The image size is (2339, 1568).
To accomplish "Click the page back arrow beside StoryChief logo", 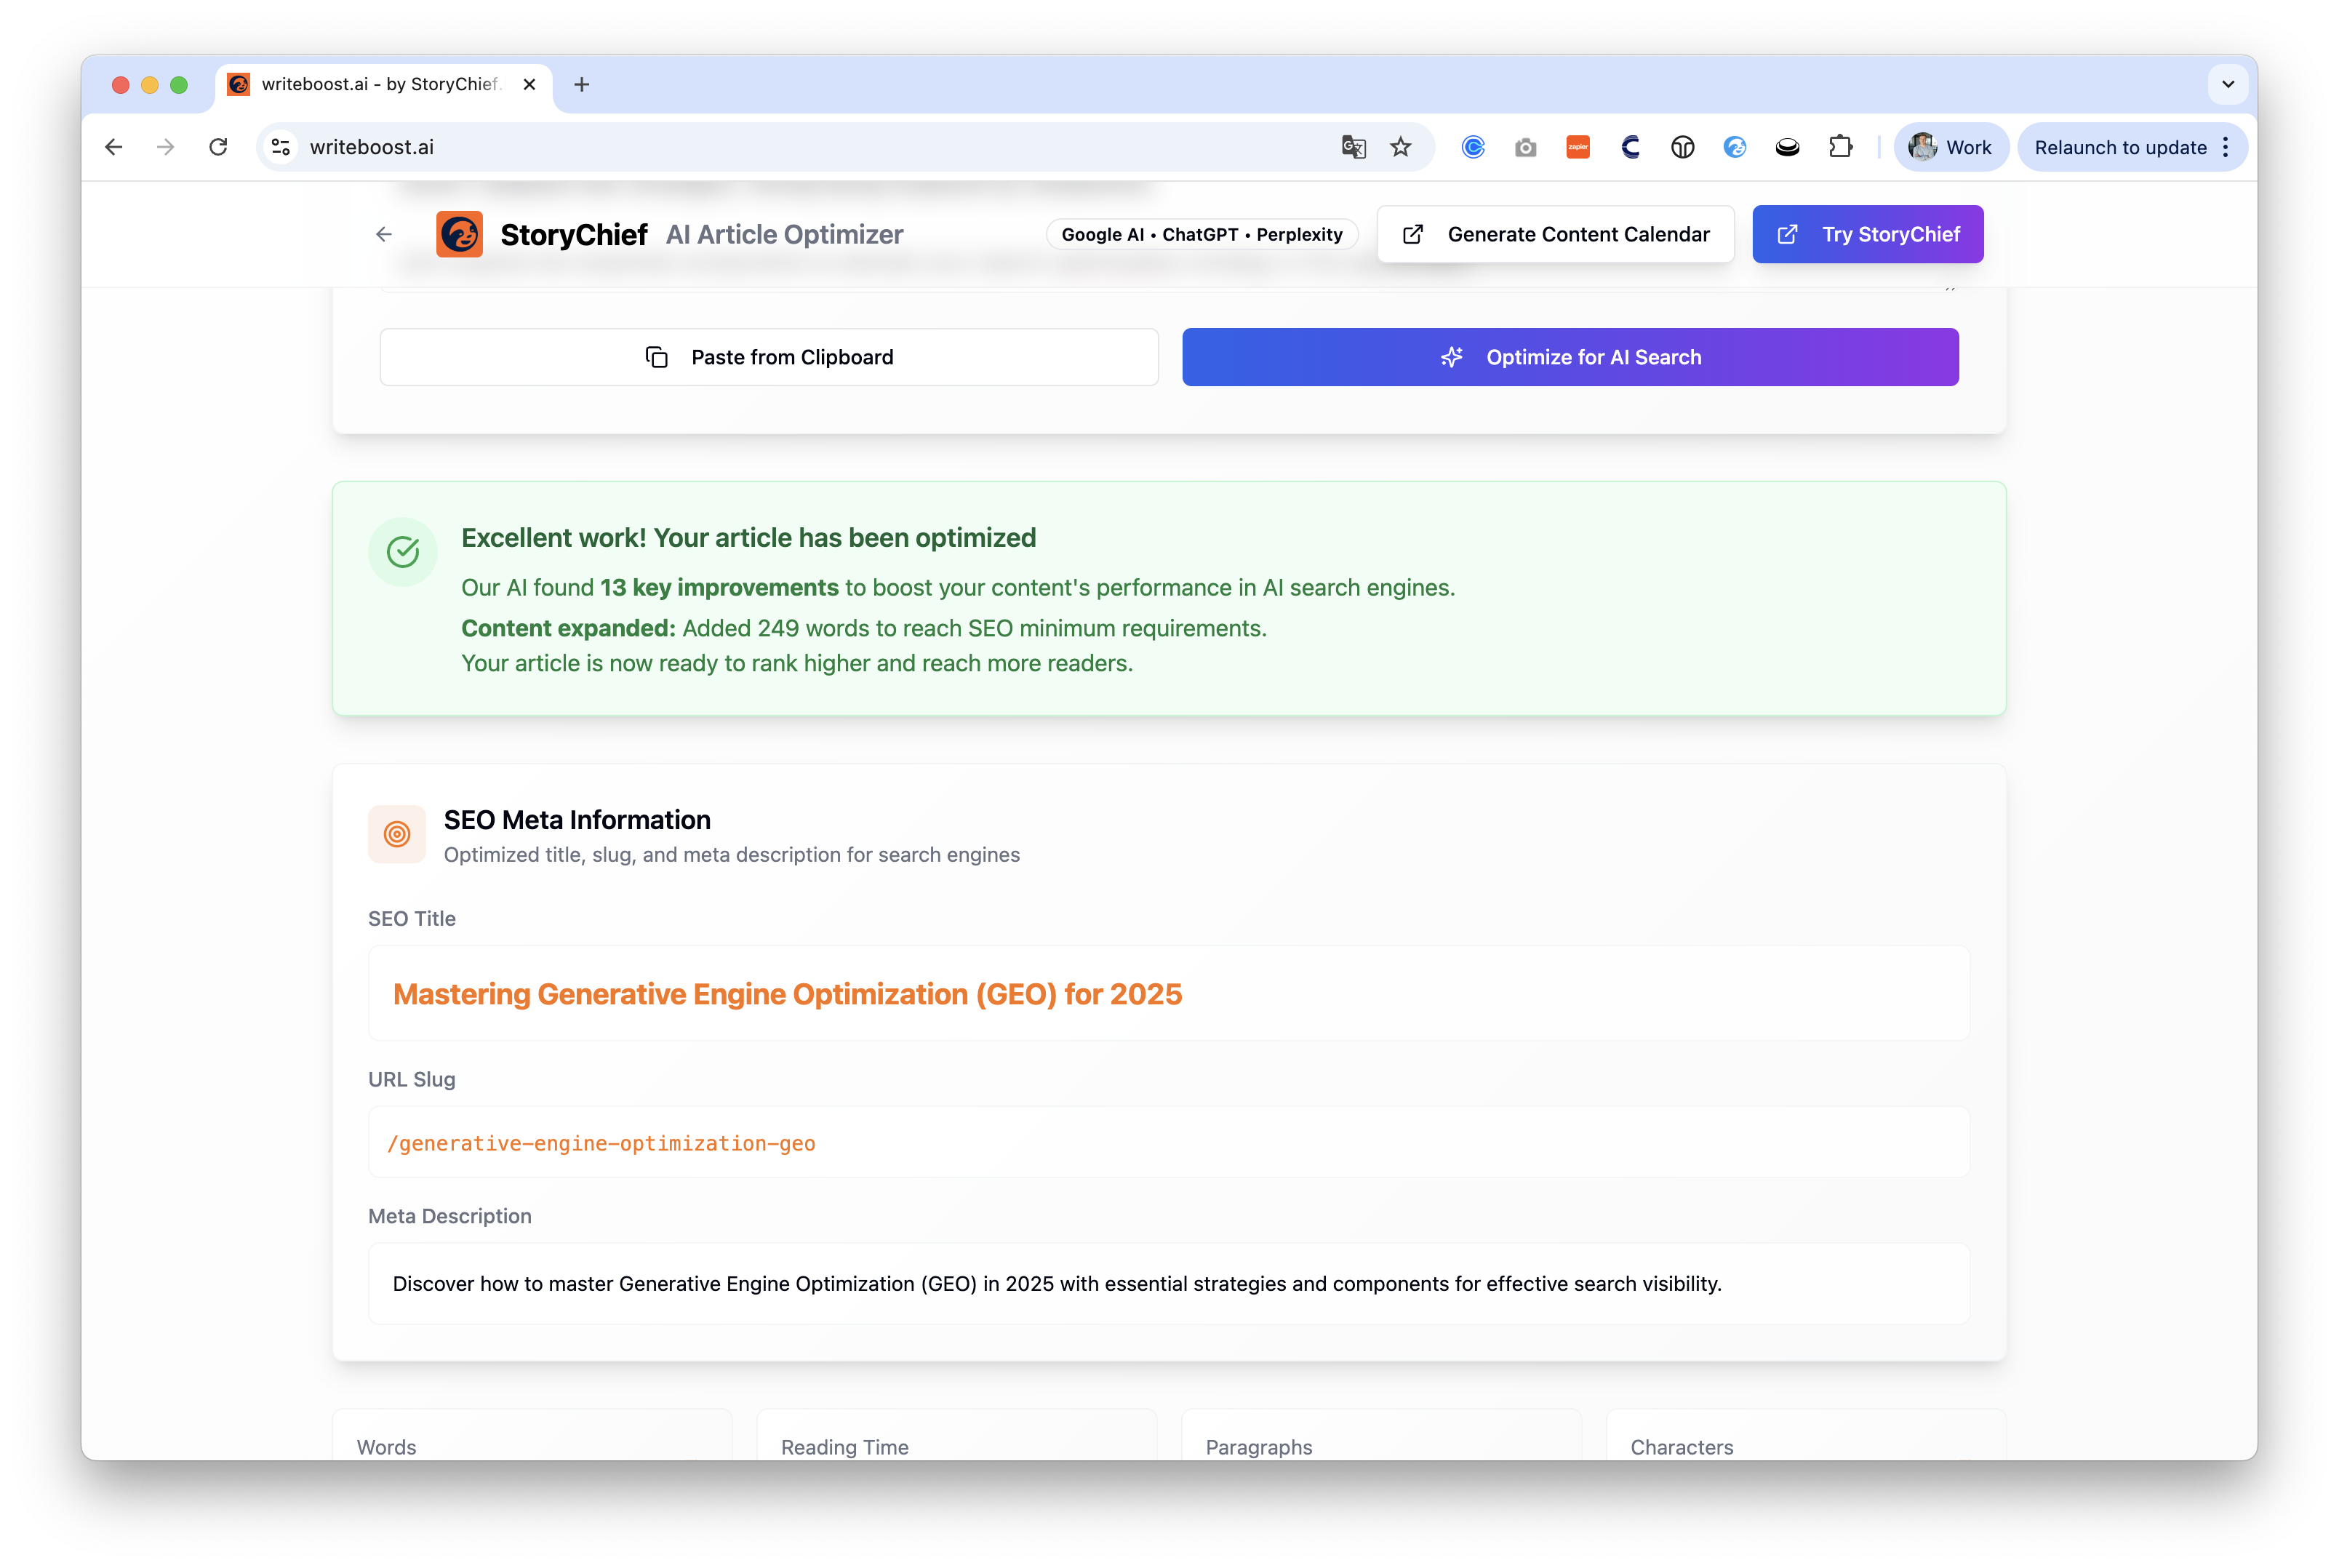I will click(384, 234).
